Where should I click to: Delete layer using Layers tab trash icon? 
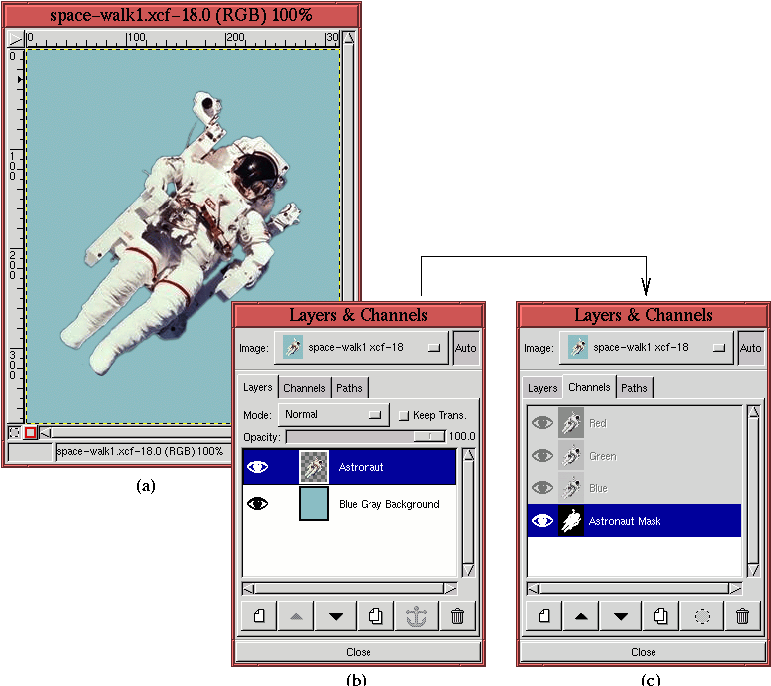457,616
